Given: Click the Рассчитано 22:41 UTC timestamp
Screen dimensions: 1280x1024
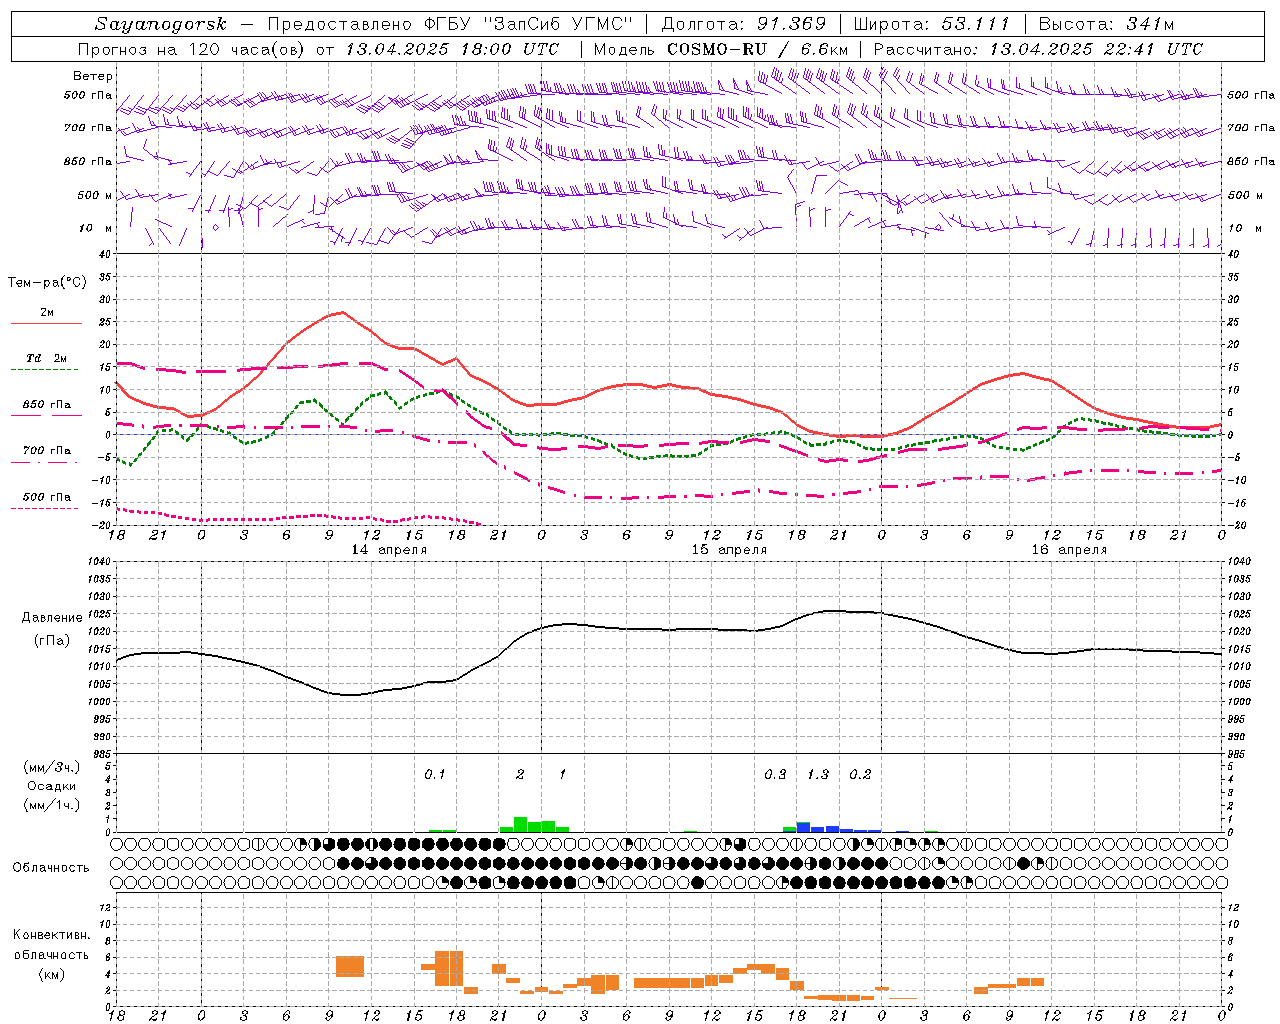Looking at the screenshot, I should coord(1038,49).
